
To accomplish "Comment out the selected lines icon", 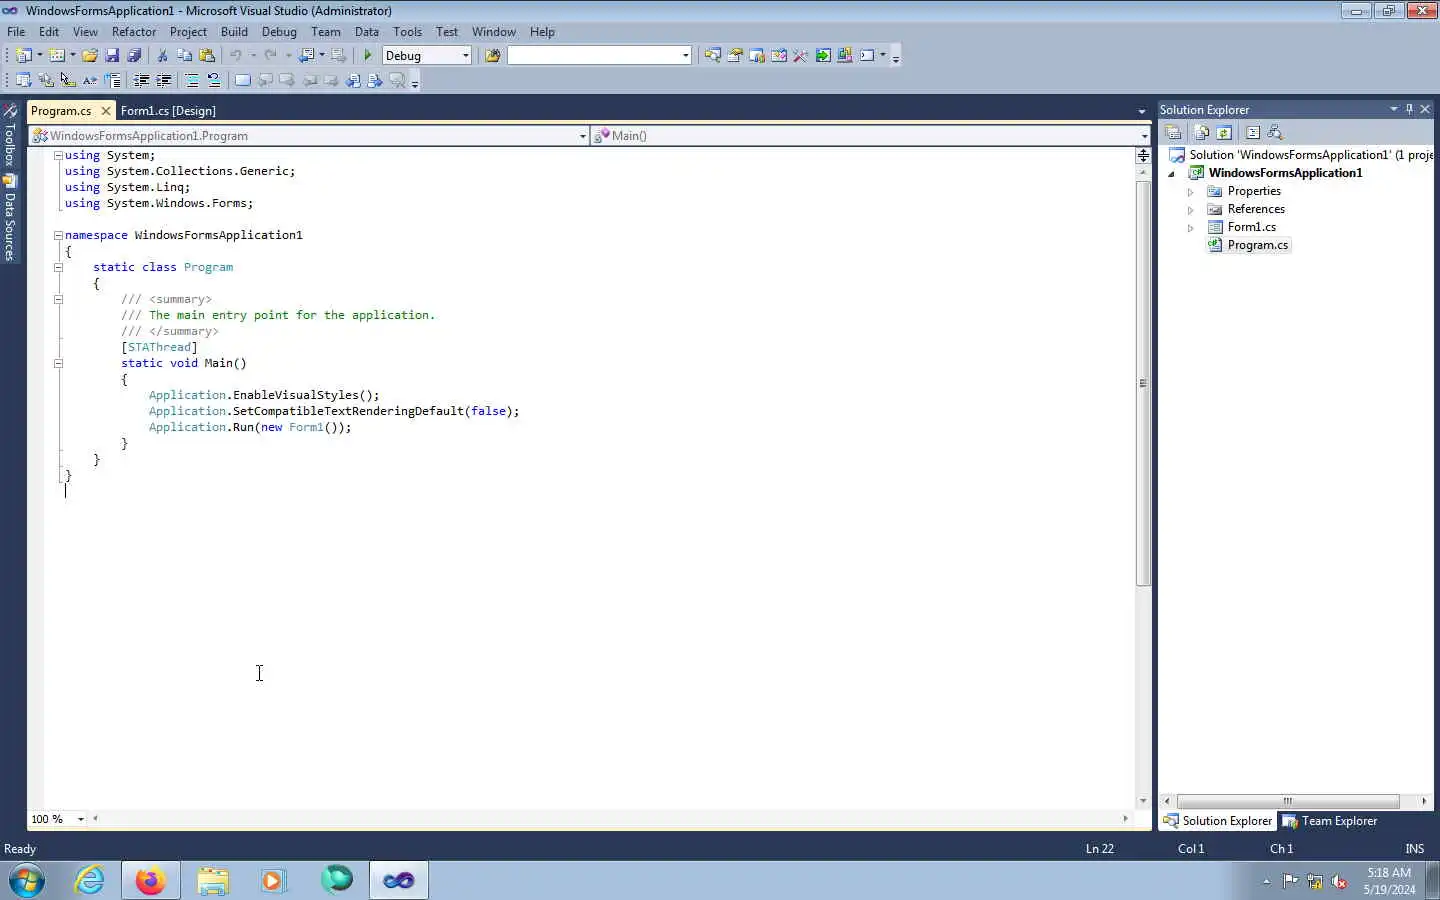I will tap(192, 80).
